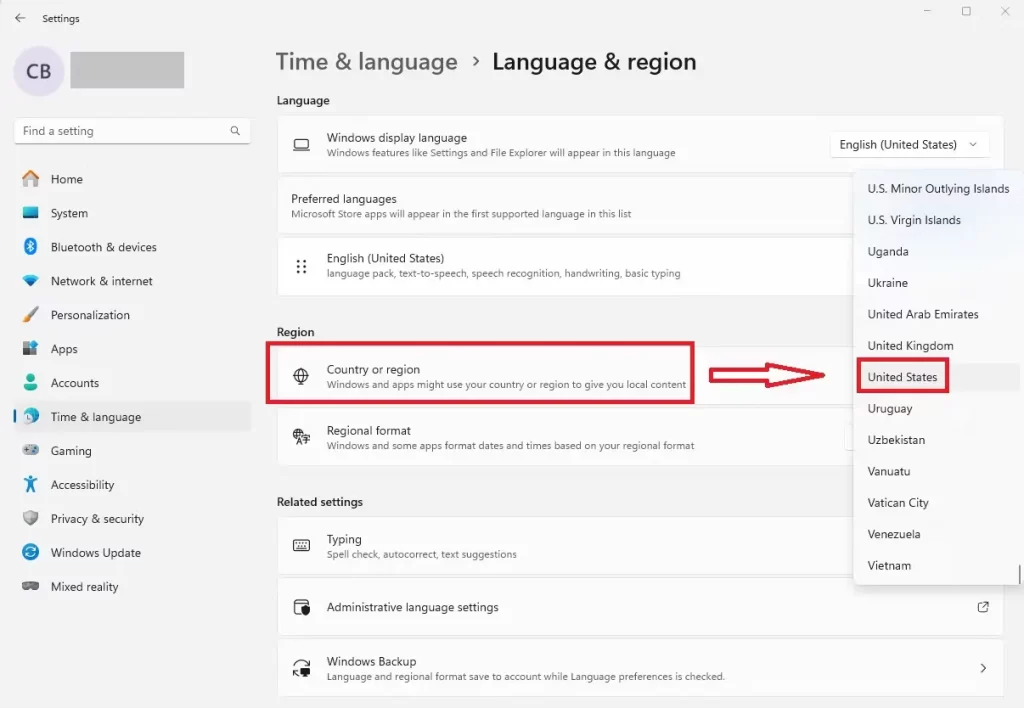
Task: Click the keyboard icon beside Typing
Action: pyautogui.click(x=301, y=545)
